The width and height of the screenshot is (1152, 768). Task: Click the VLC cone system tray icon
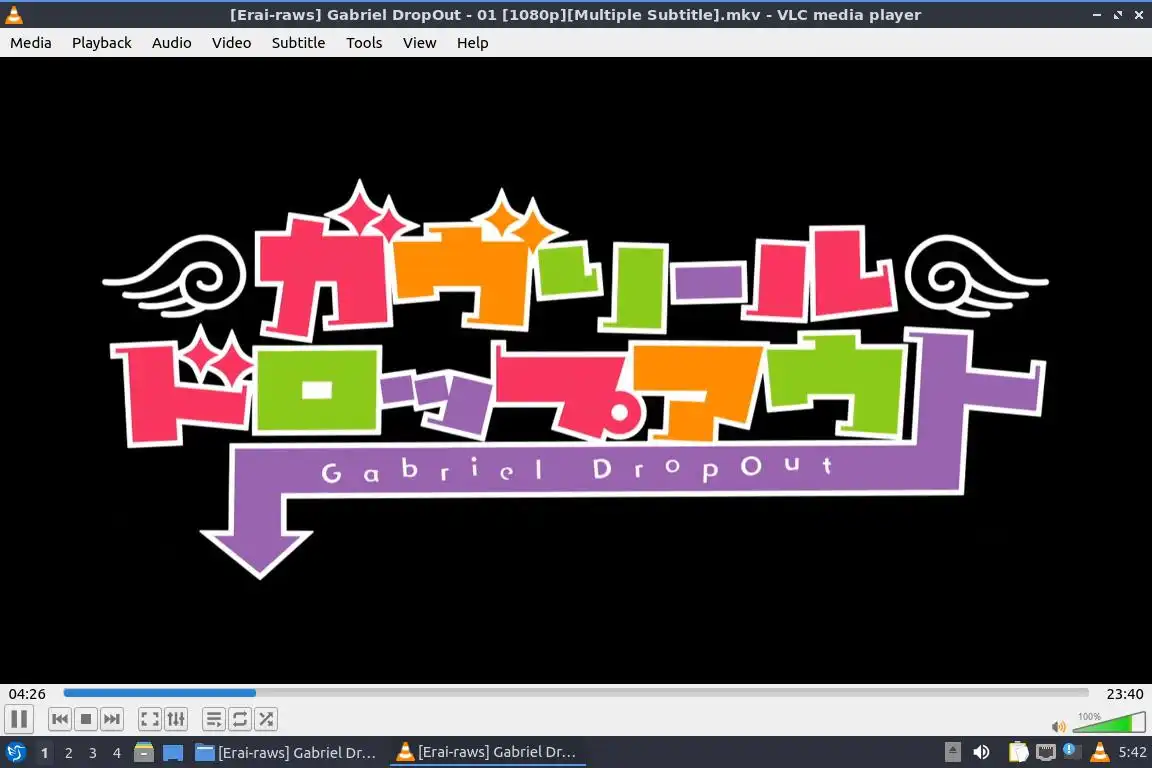click(1099, 752)
